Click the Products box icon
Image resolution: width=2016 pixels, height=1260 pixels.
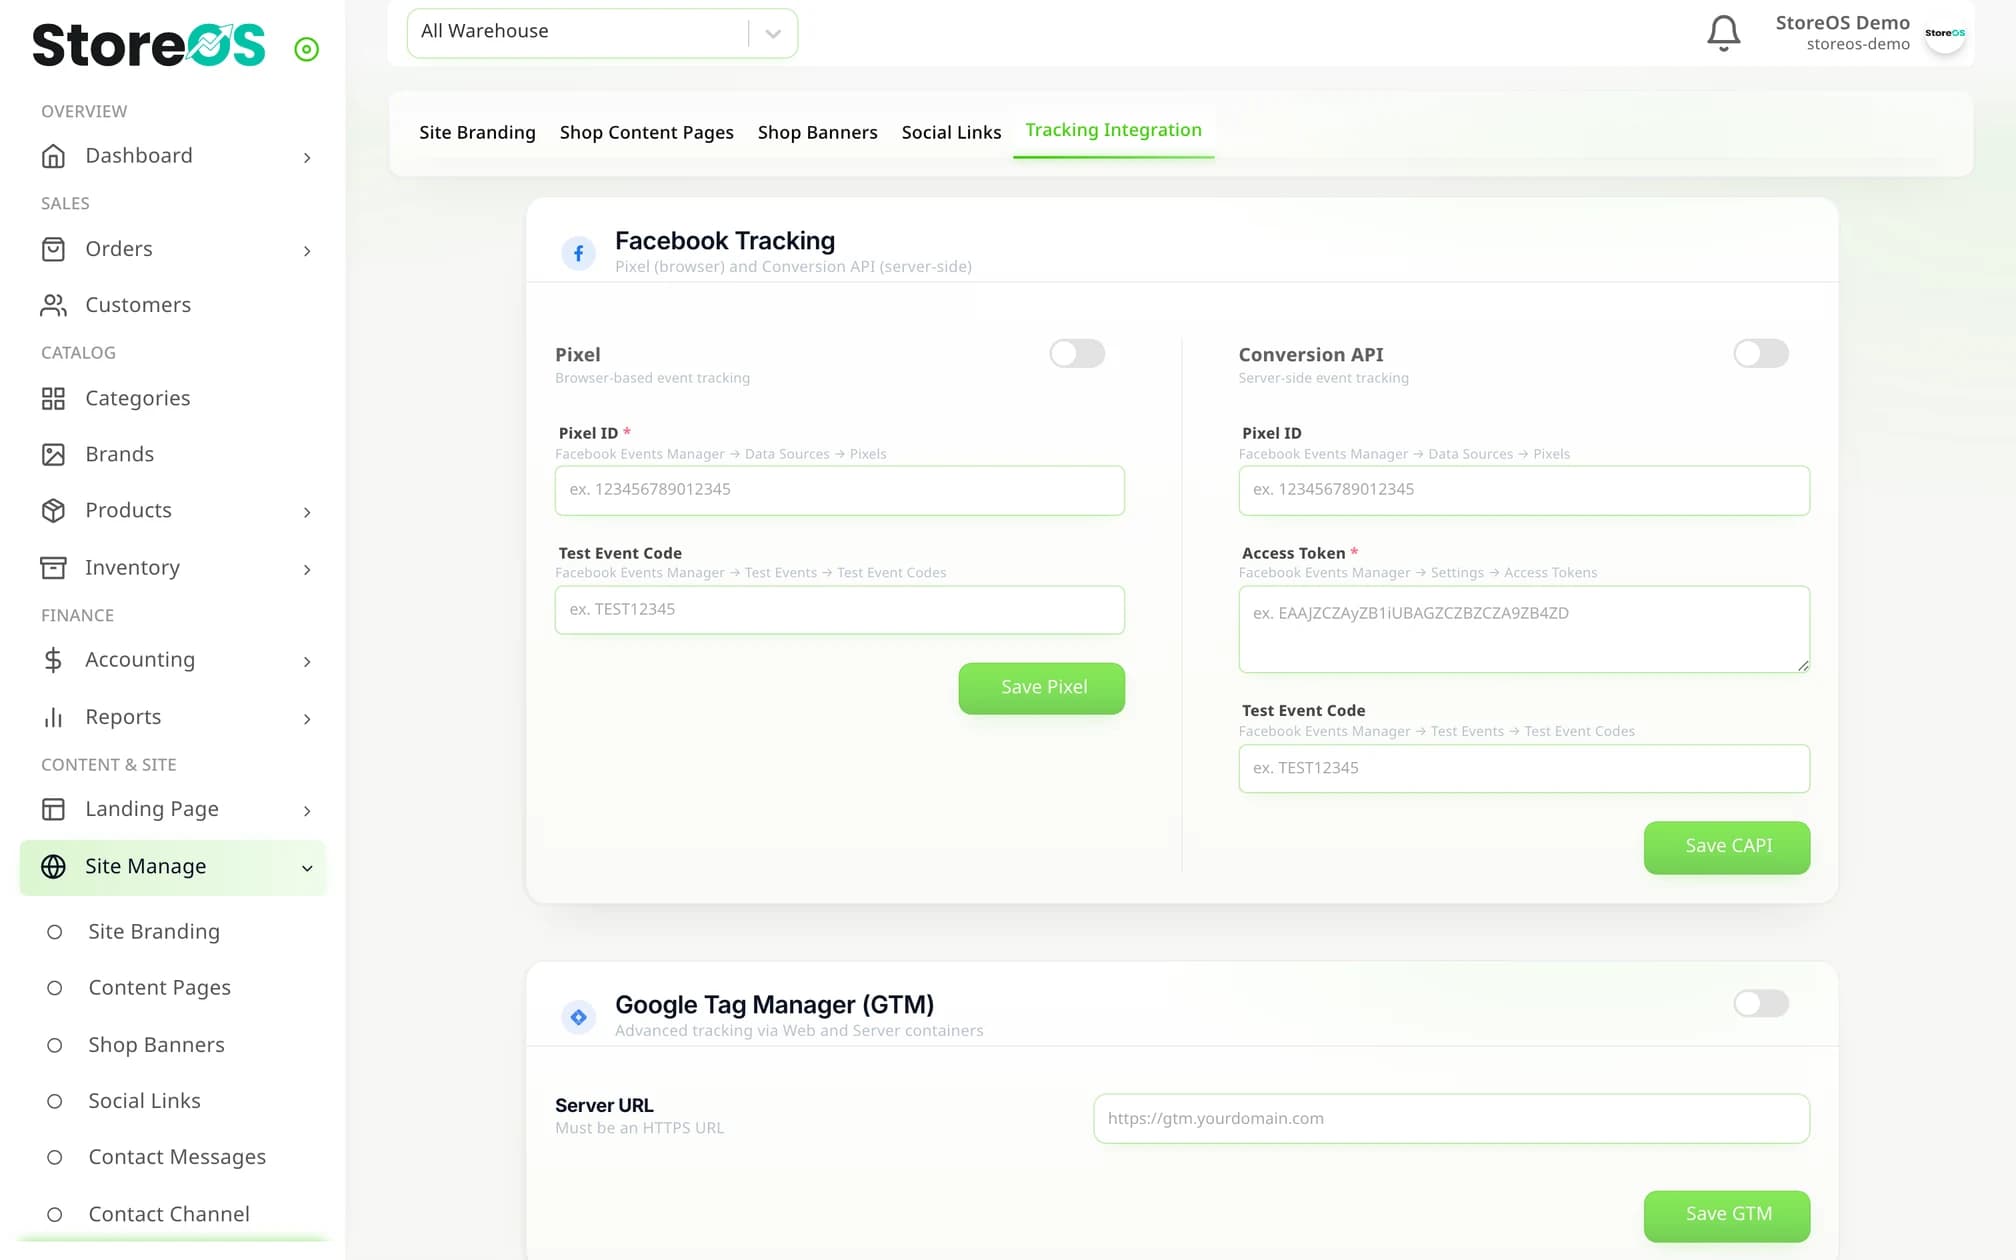53,511
